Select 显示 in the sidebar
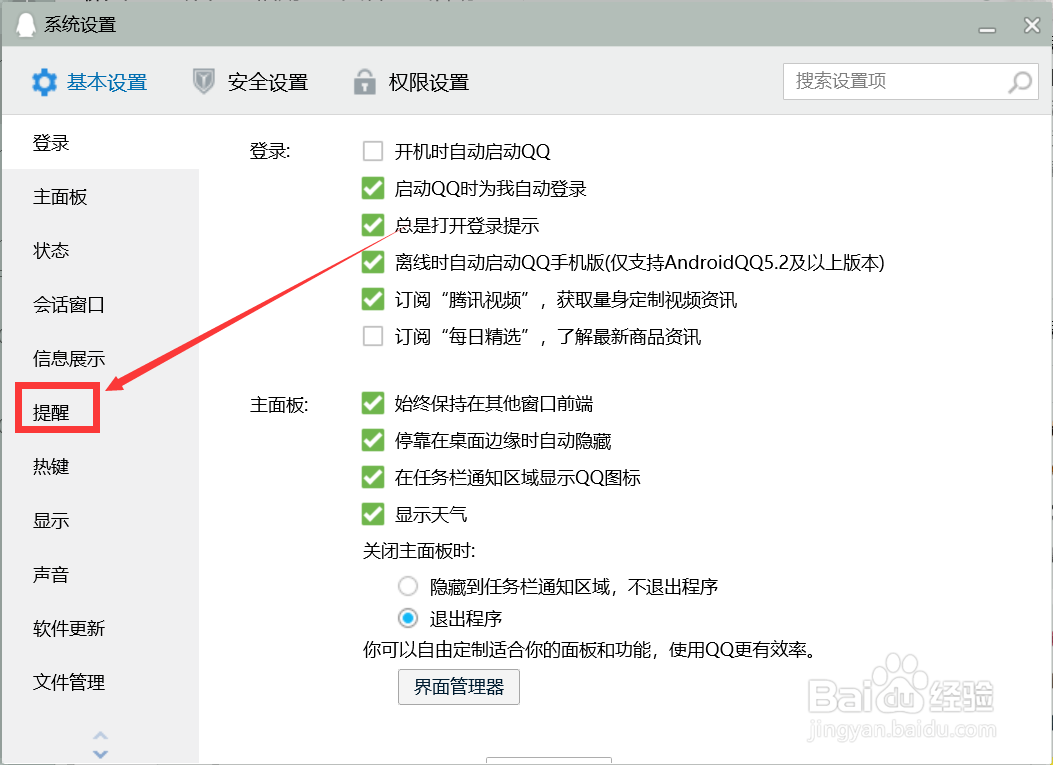The height and width of the screenshot is (765, 1053). click(x=101, y=520)
